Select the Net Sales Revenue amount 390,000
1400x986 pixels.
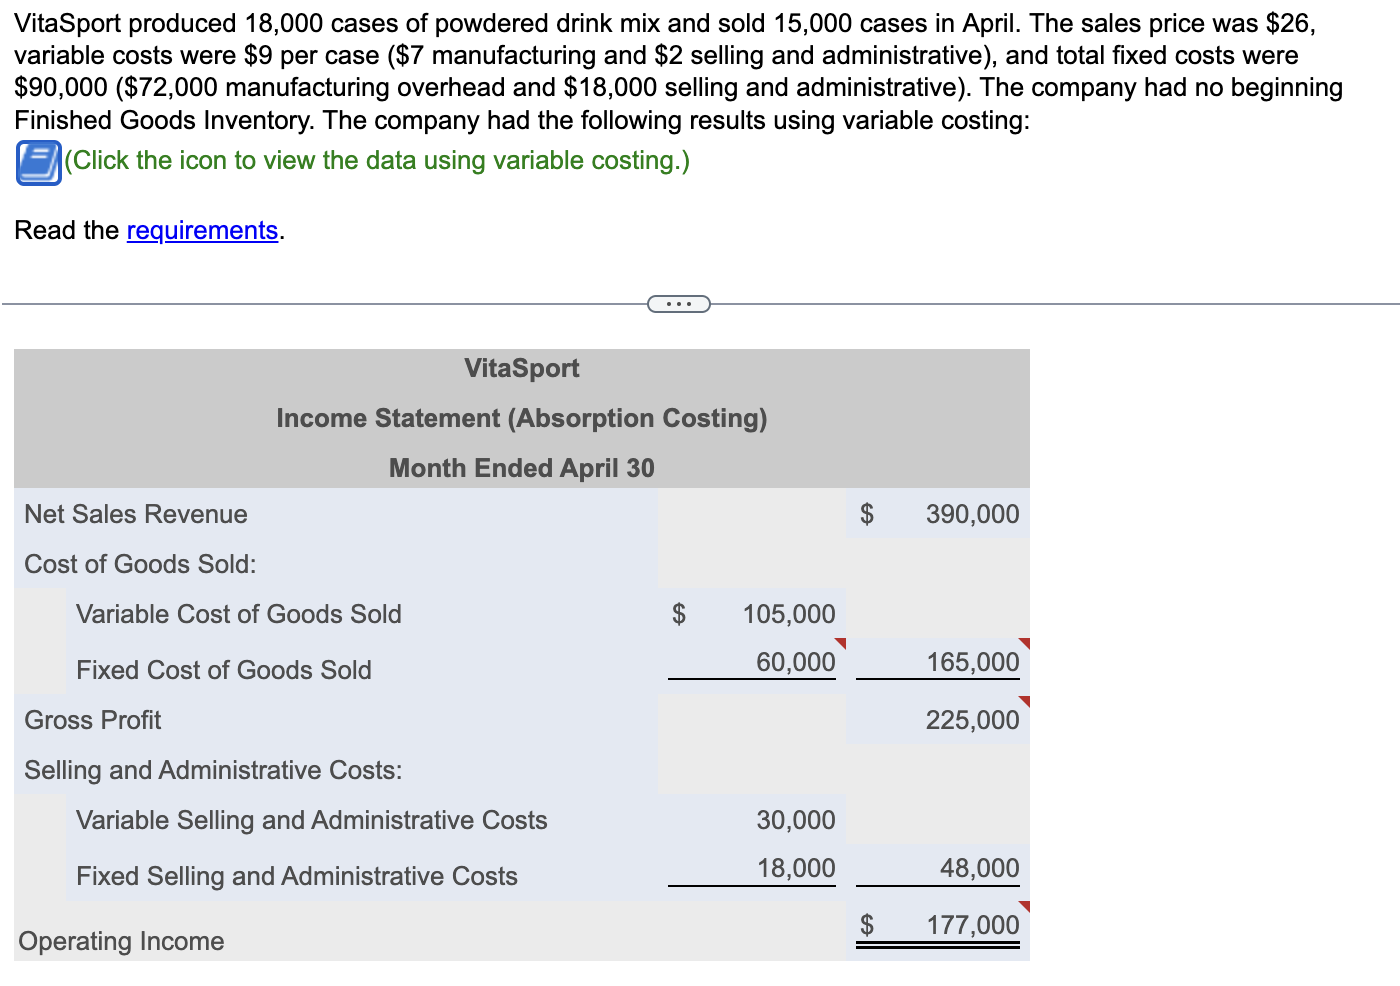[x=972, y=514]
